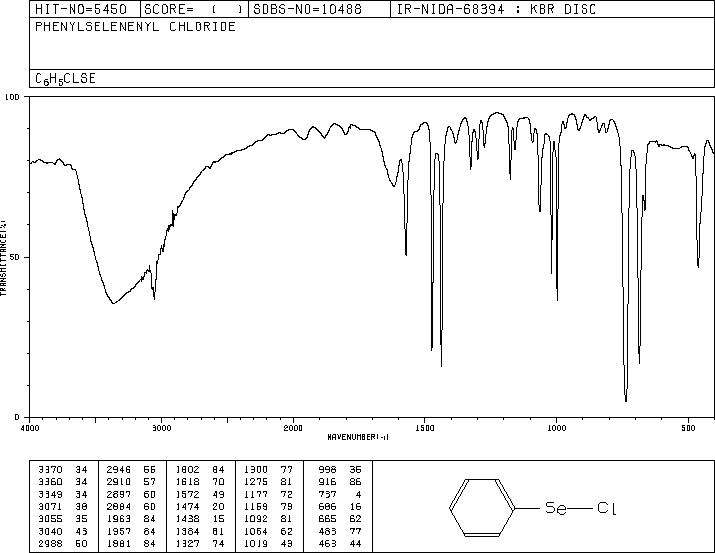Click the 1802 peak entry
This screenshot has height=553, width=715.
click(187, 470)
